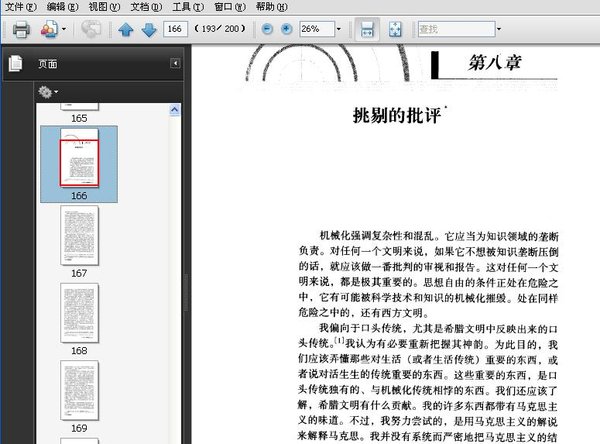Open the 窗口(W) menu

230,7
